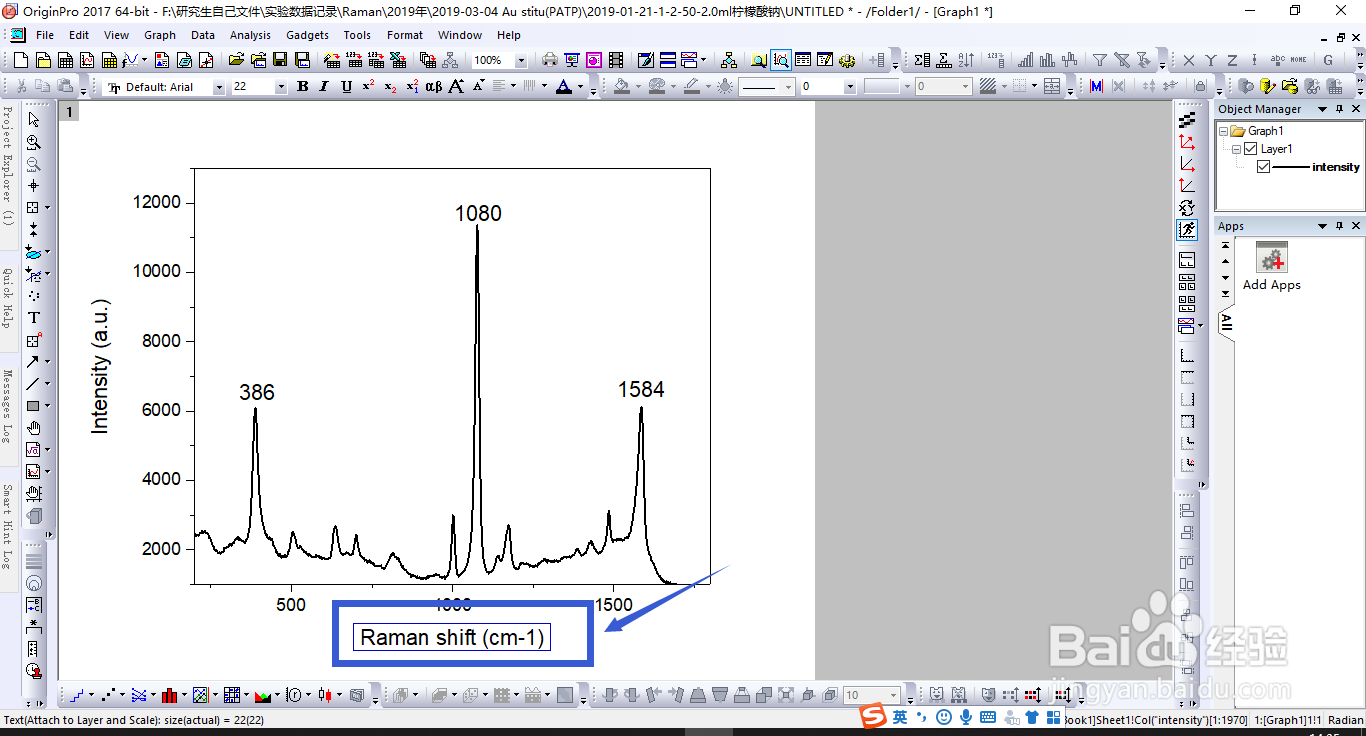Click the font color A swatch
Image resolution: width=1366 pixels, height=736 pixels.
pos(564,87)
